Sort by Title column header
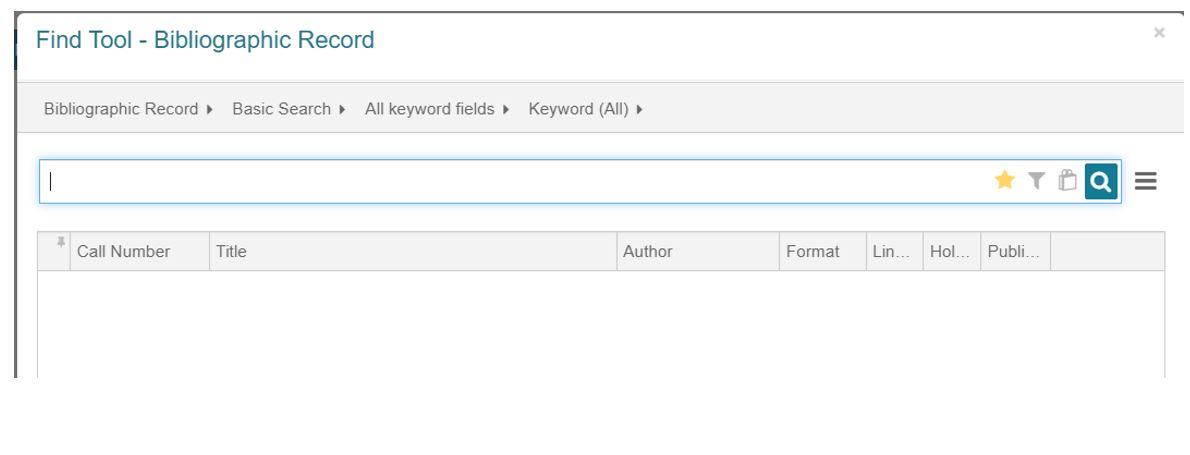This screenshot has height=455, width=1190. [413, 252]
